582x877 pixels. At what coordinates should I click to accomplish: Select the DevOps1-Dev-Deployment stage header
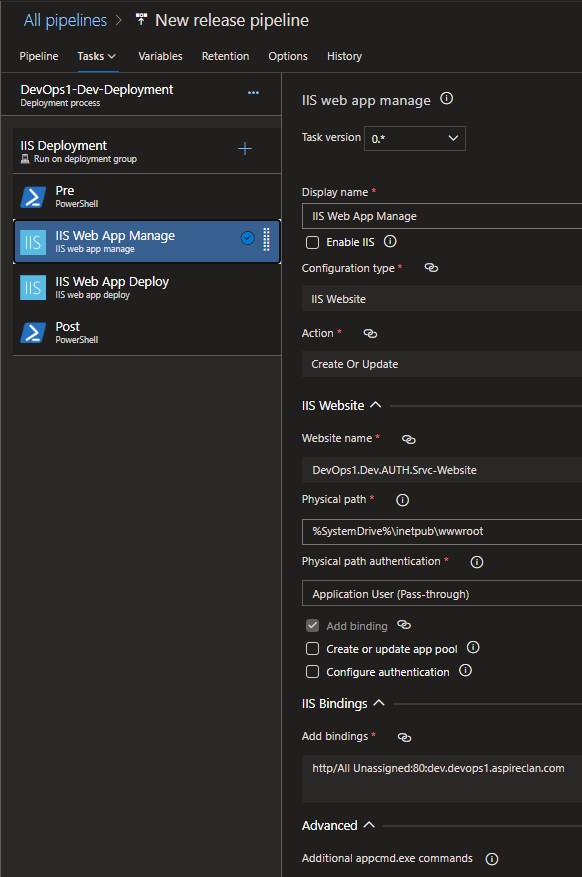pyautogui.click(x=141, y=95)
